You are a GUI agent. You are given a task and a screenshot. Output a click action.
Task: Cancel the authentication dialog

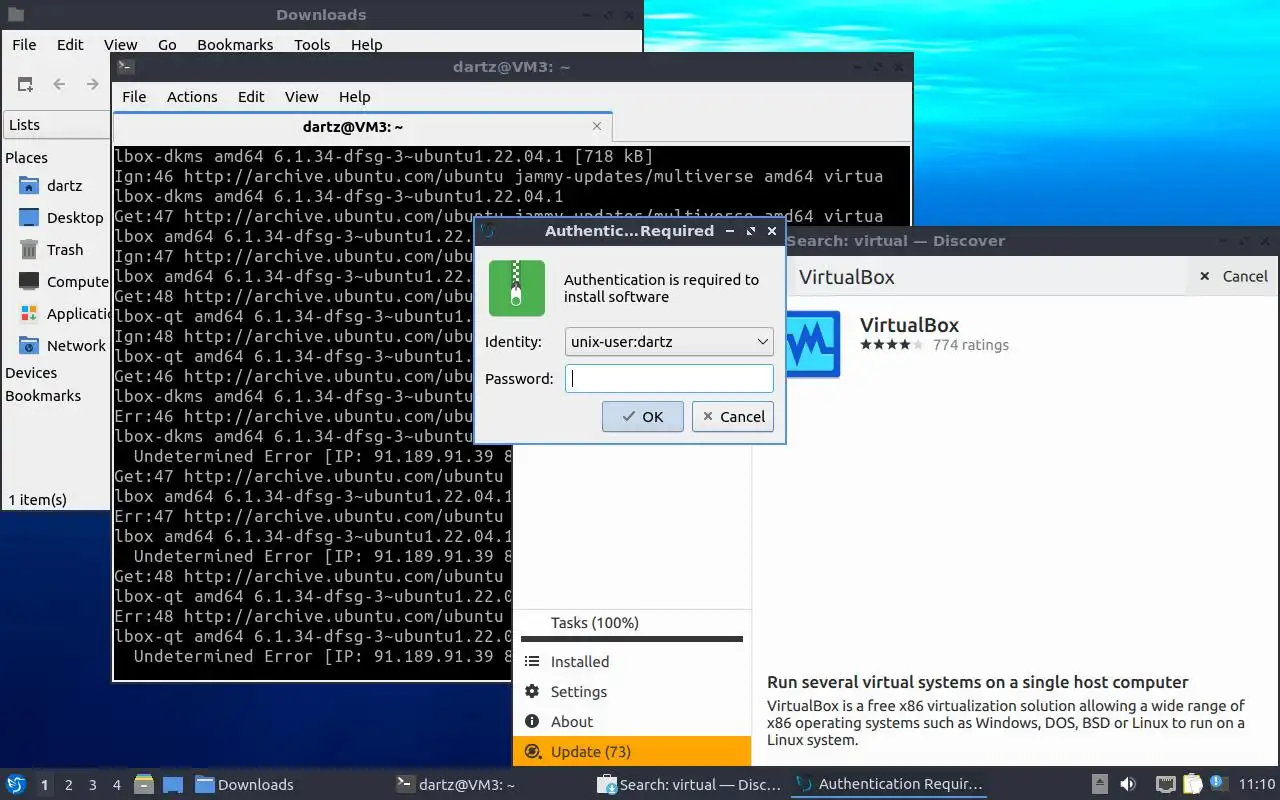coord(733,416)
